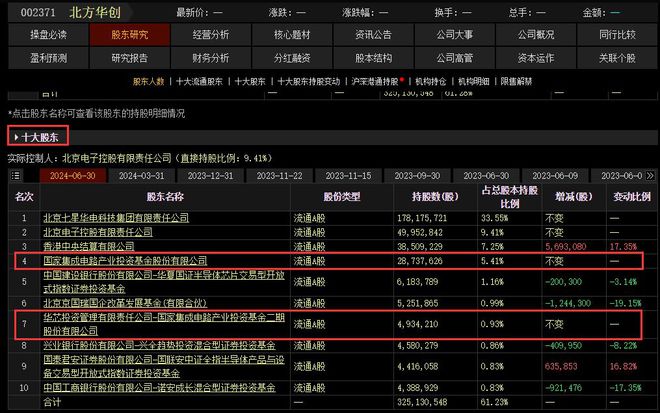Viewport: 660px width, 413px height.
Task: Open 关联个股 tab
Action: [617, 58]
